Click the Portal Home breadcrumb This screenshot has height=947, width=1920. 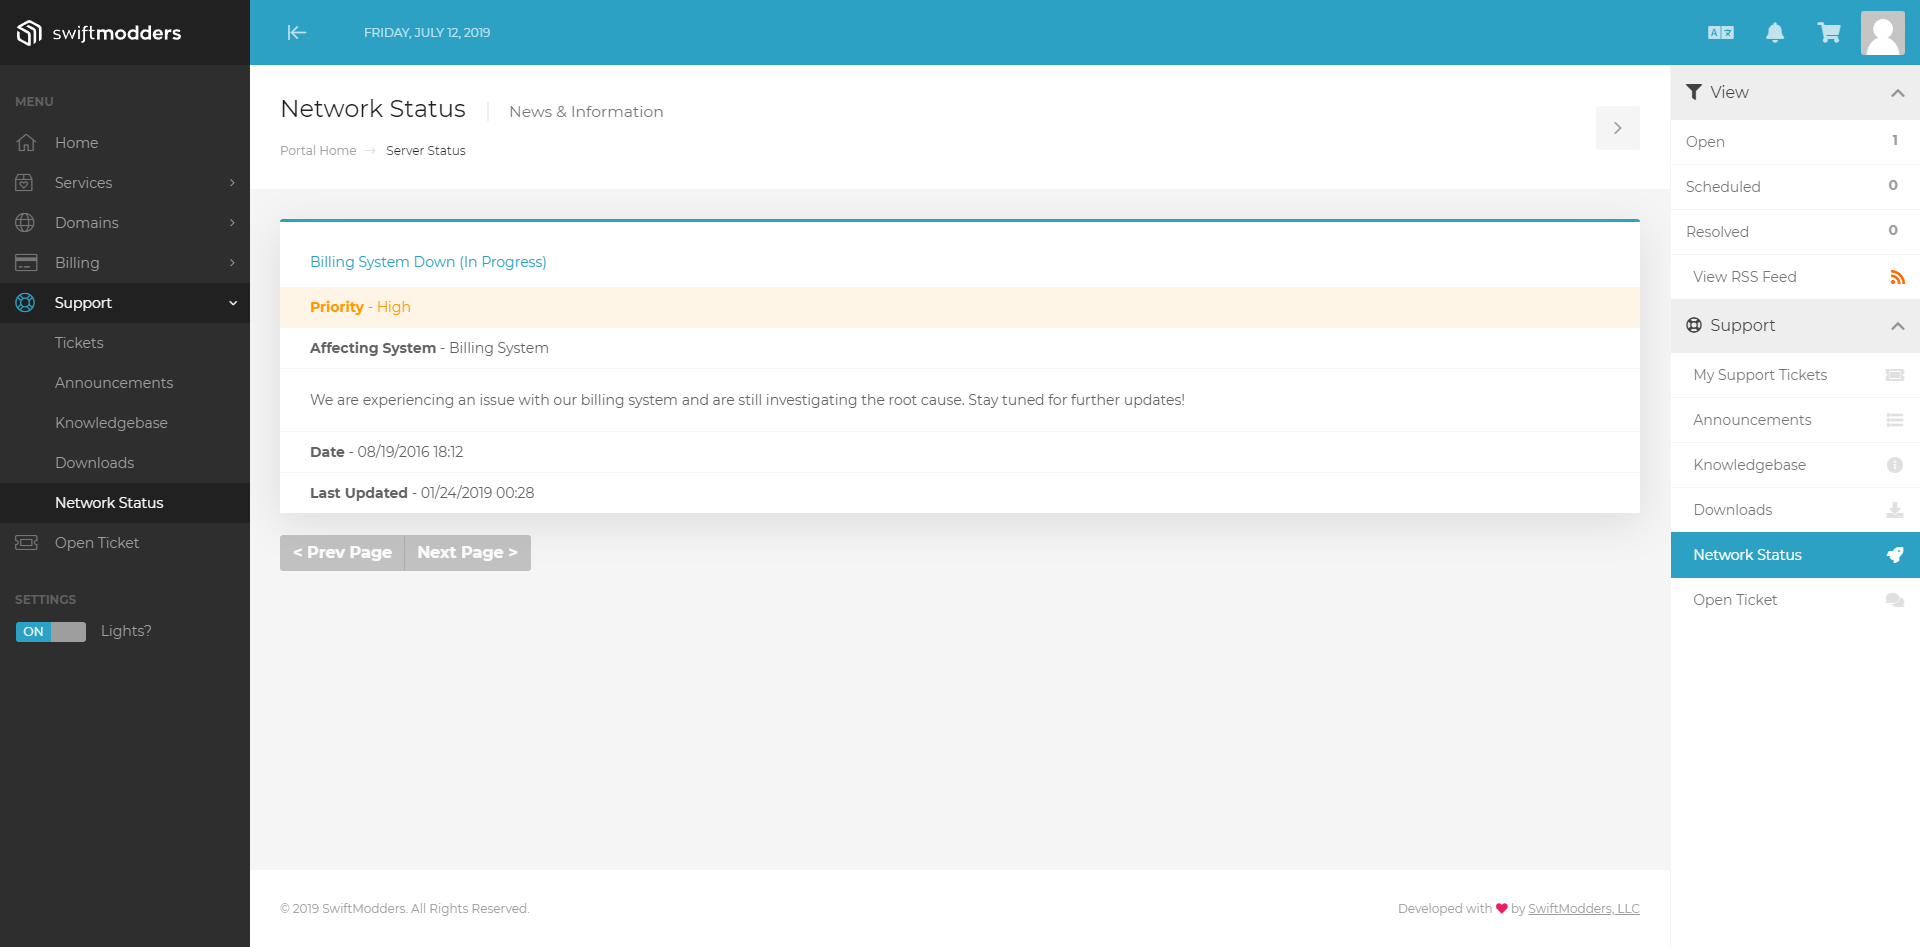[318, 151]
